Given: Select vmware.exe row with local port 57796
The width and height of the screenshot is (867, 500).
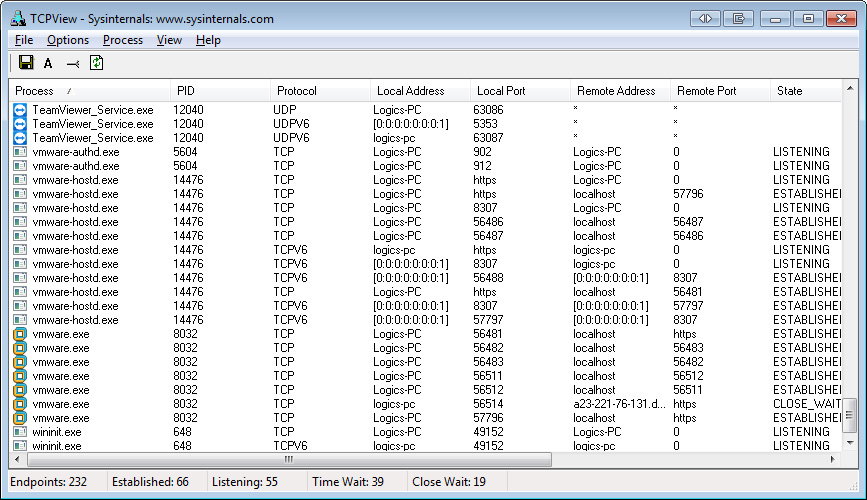Looking at the screenshot, I should [426, 418].
